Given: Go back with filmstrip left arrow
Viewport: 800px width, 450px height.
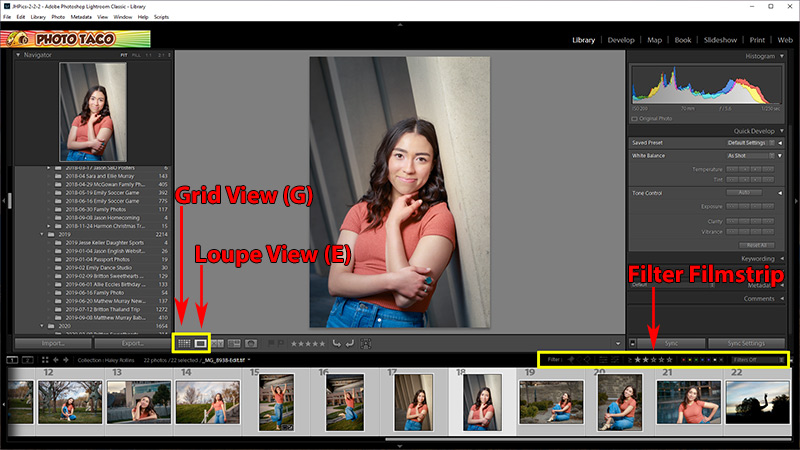Looking at the screenshot, I should click(54, 359).
